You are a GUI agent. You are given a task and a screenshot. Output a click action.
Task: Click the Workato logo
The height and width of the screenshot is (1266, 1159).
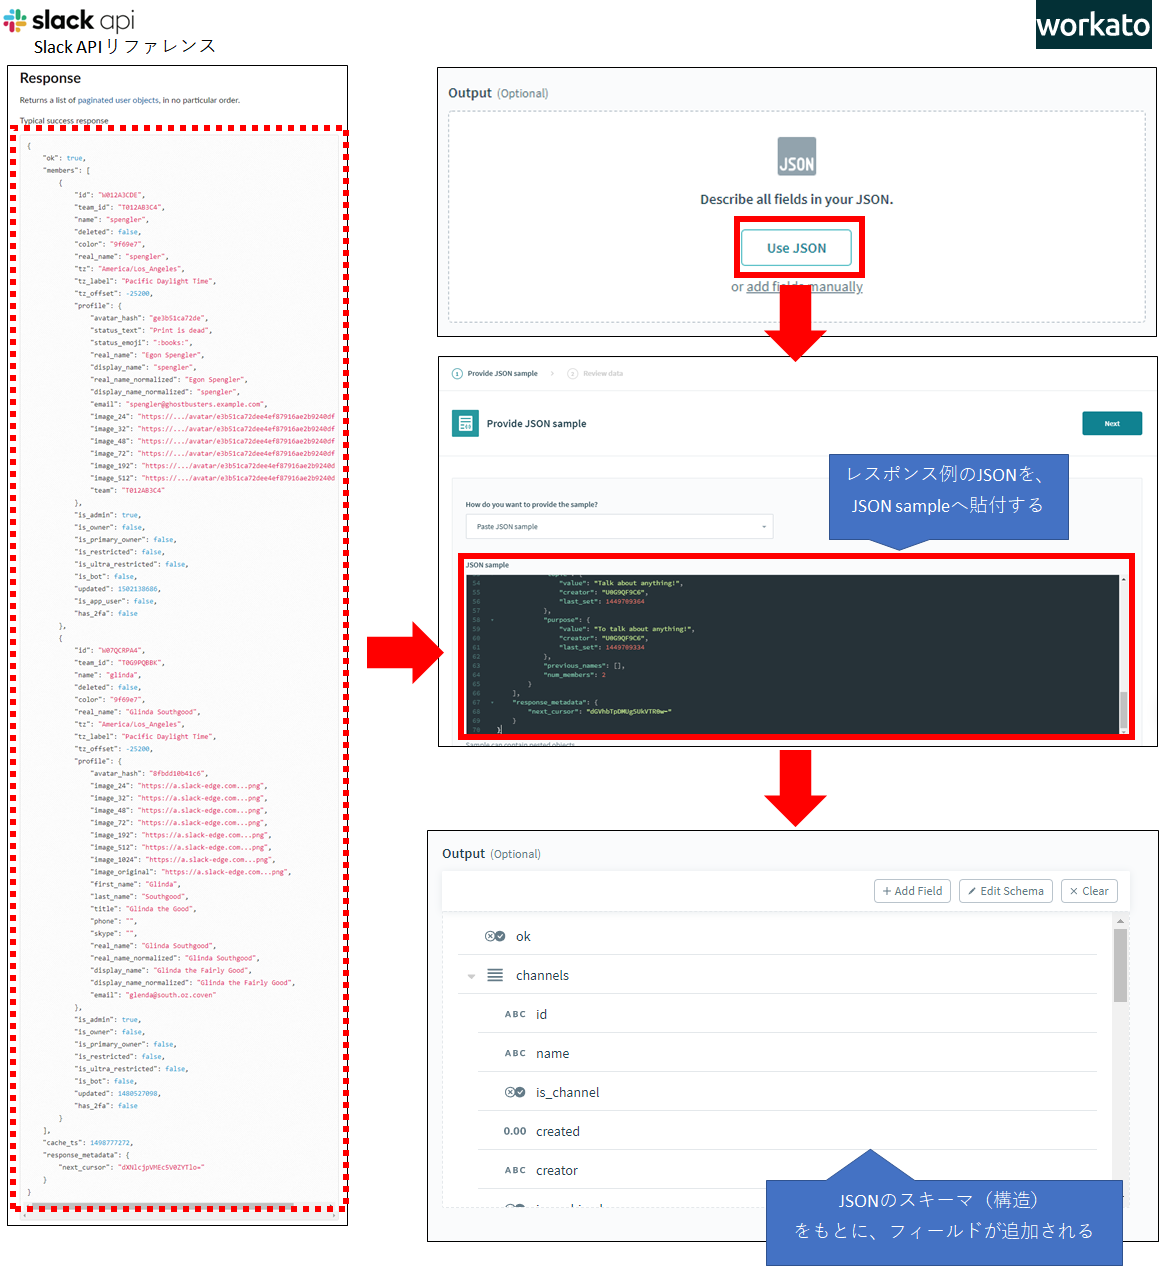[x=1093, y=24]
